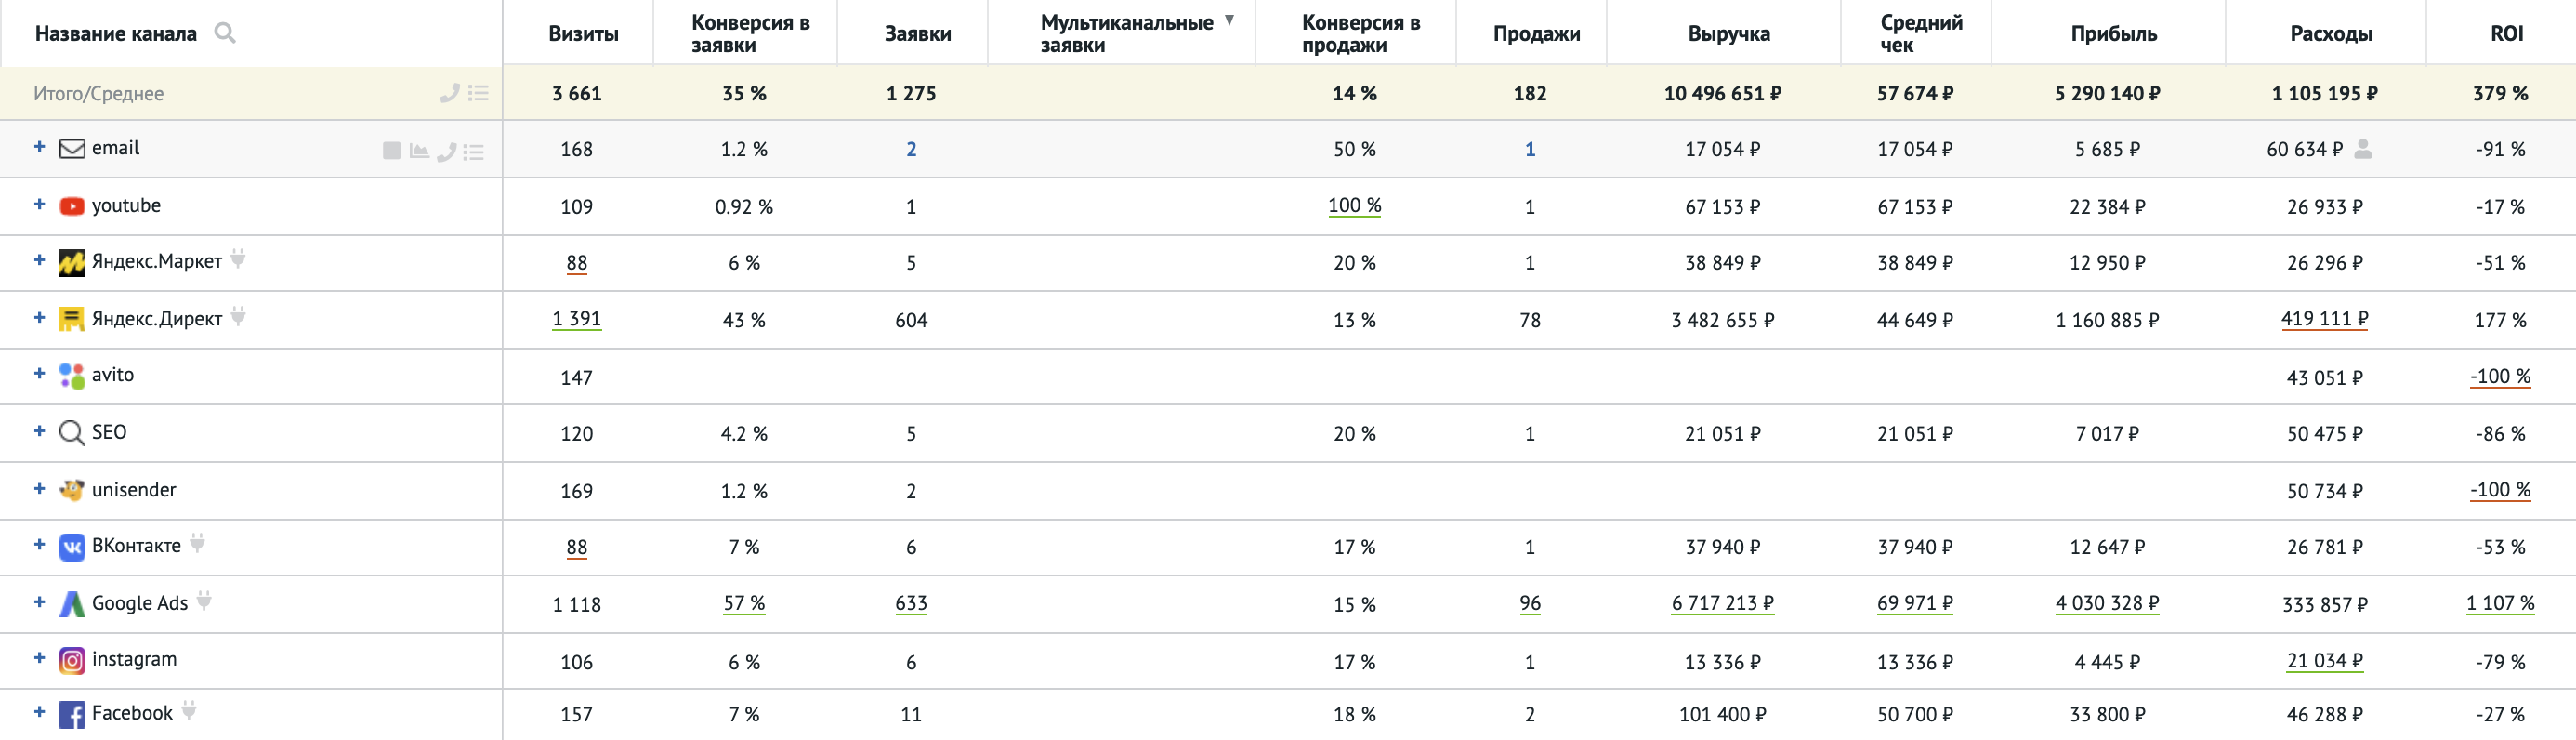Click the list icon in email row
This screenshot has height=740, width=2576.
[474, 152]
